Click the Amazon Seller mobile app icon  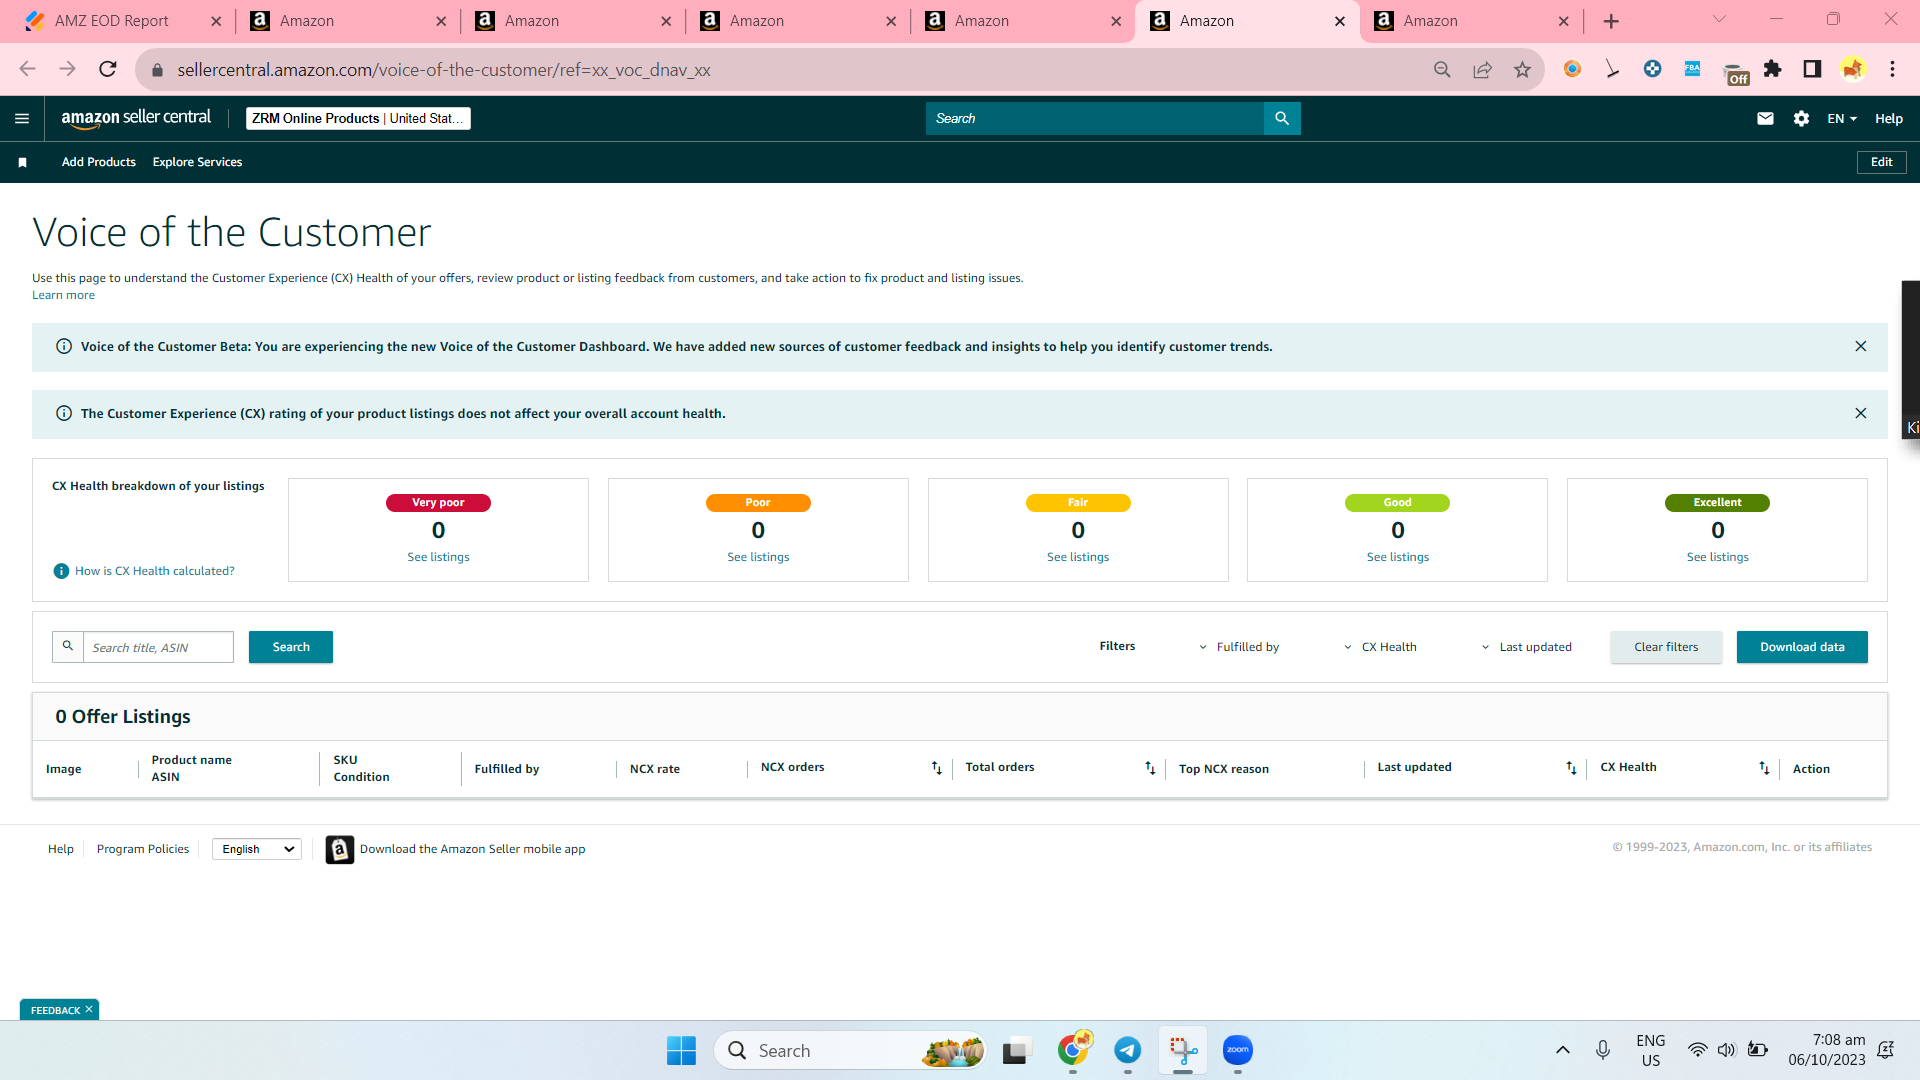[x=340, y=849]
